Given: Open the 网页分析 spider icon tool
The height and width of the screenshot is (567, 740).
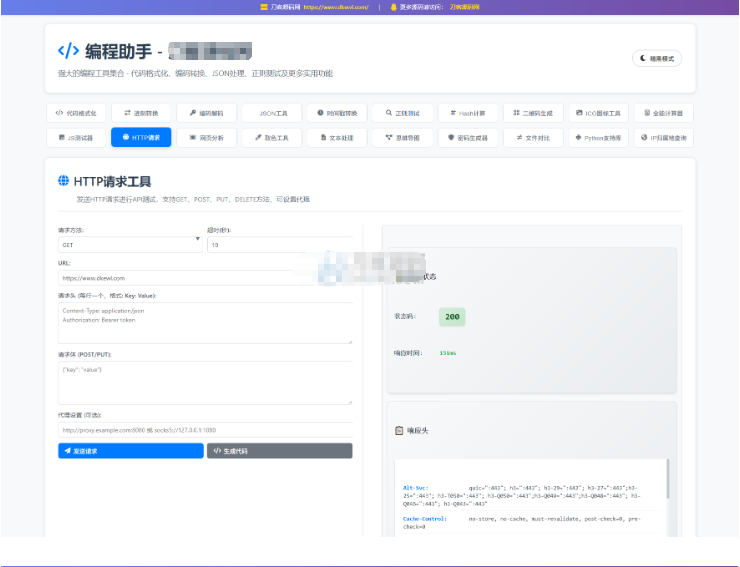Looking at the screenshot, I should [206, 138].
